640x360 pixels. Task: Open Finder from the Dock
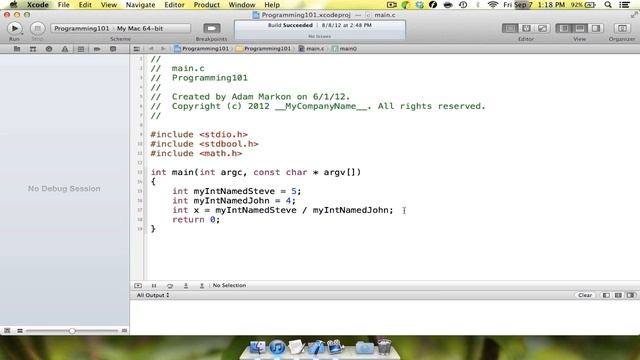257,347
